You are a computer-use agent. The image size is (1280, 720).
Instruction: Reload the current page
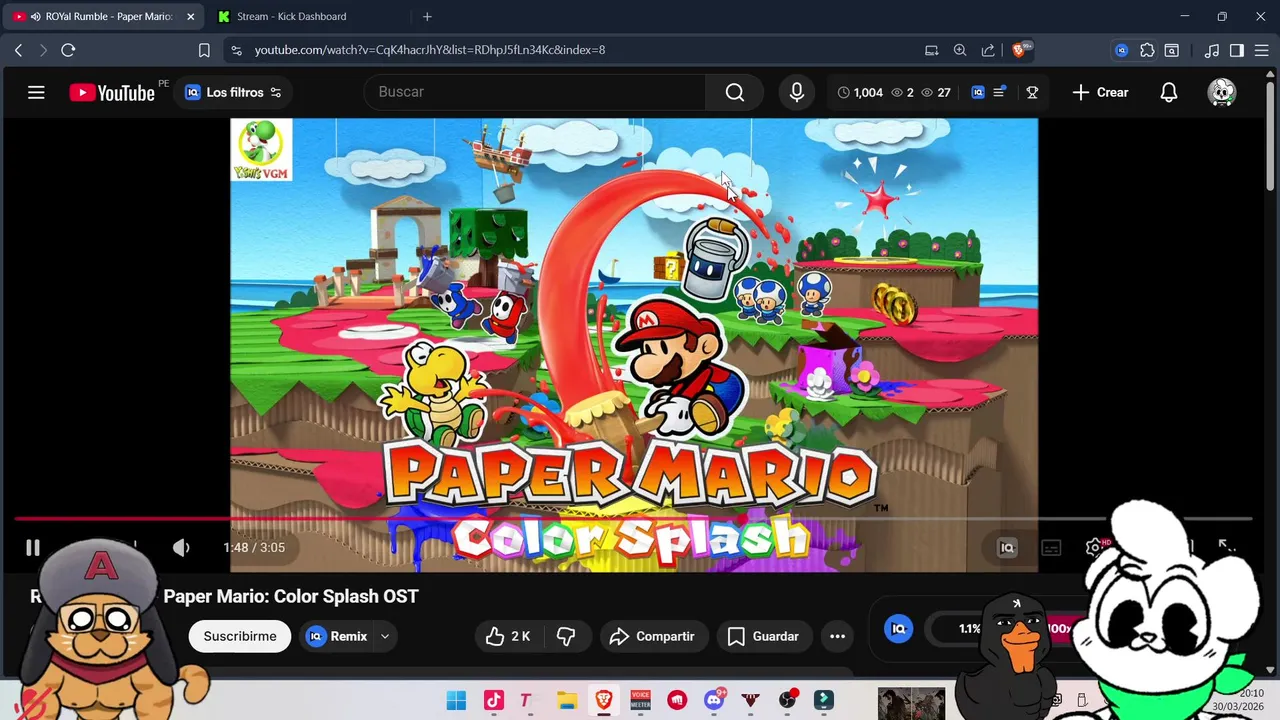click(x=68, y=50)
